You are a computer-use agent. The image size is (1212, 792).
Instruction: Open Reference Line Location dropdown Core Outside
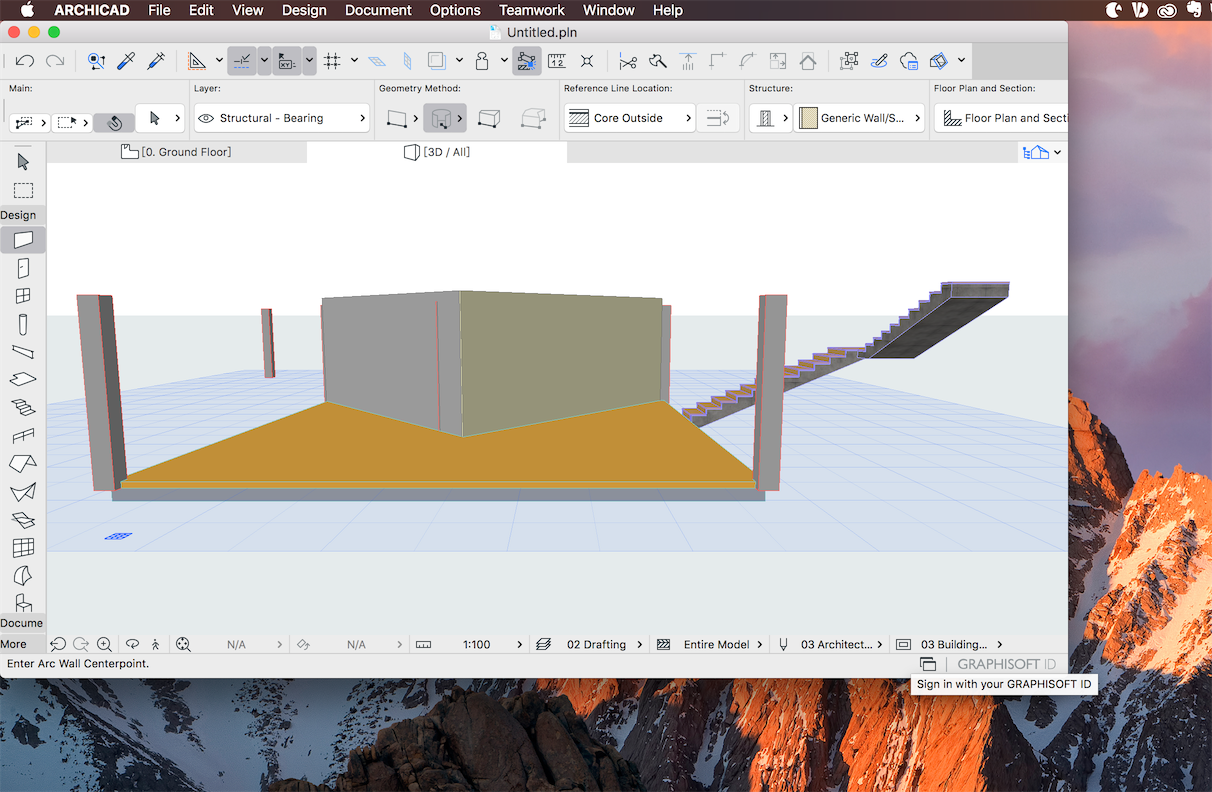coord(629,118)
